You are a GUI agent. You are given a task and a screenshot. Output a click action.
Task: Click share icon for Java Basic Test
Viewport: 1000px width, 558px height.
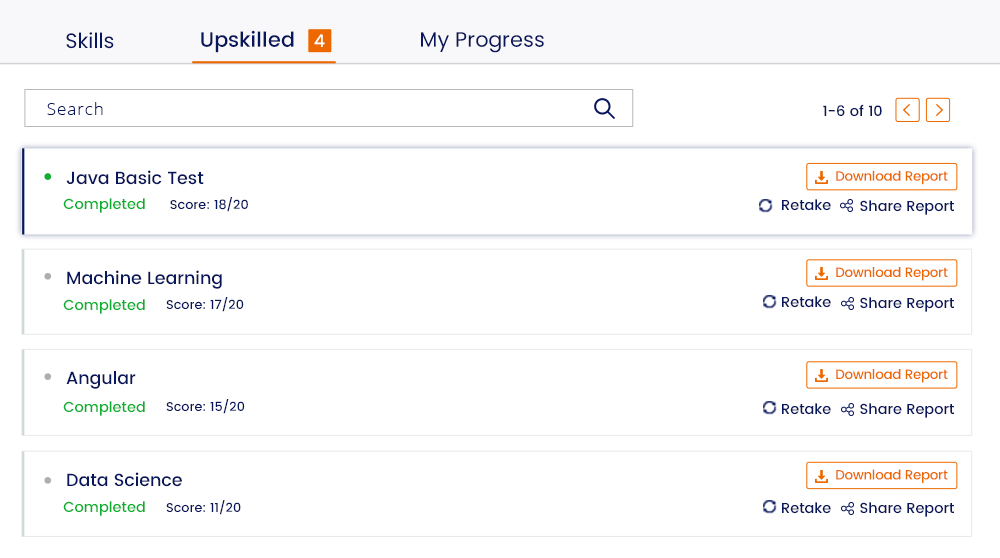[846, 205]
